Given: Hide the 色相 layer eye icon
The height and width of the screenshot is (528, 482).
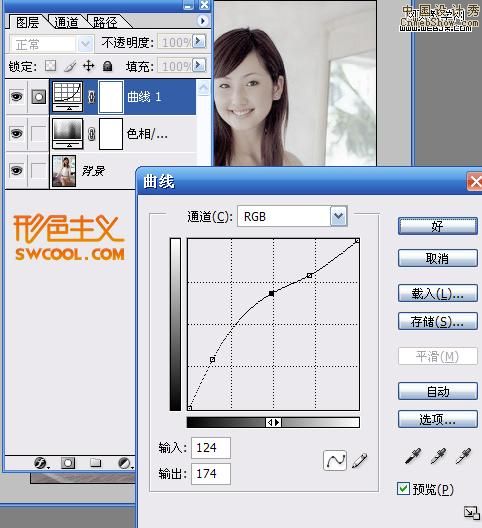Looking at the screenshot, I should [x=17, y=134].
